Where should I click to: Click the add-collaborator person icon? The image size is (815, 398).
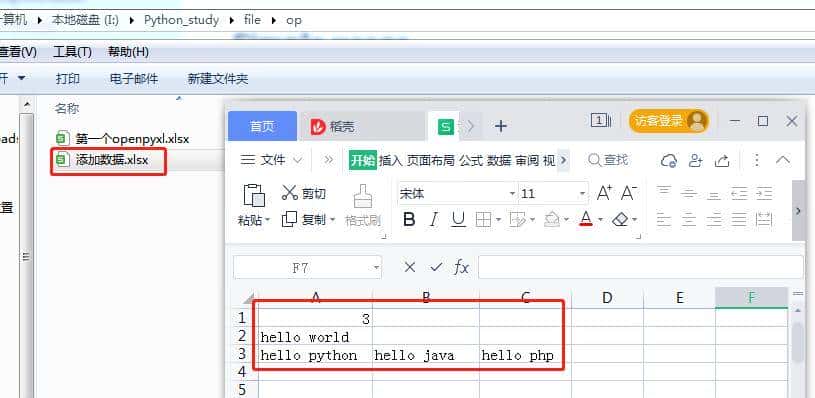695,161
